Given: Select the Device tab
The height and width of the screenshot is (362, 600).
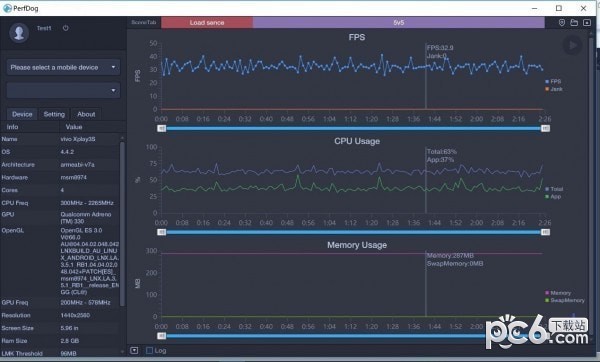Looking at the screenshot, I should [22, 114].
